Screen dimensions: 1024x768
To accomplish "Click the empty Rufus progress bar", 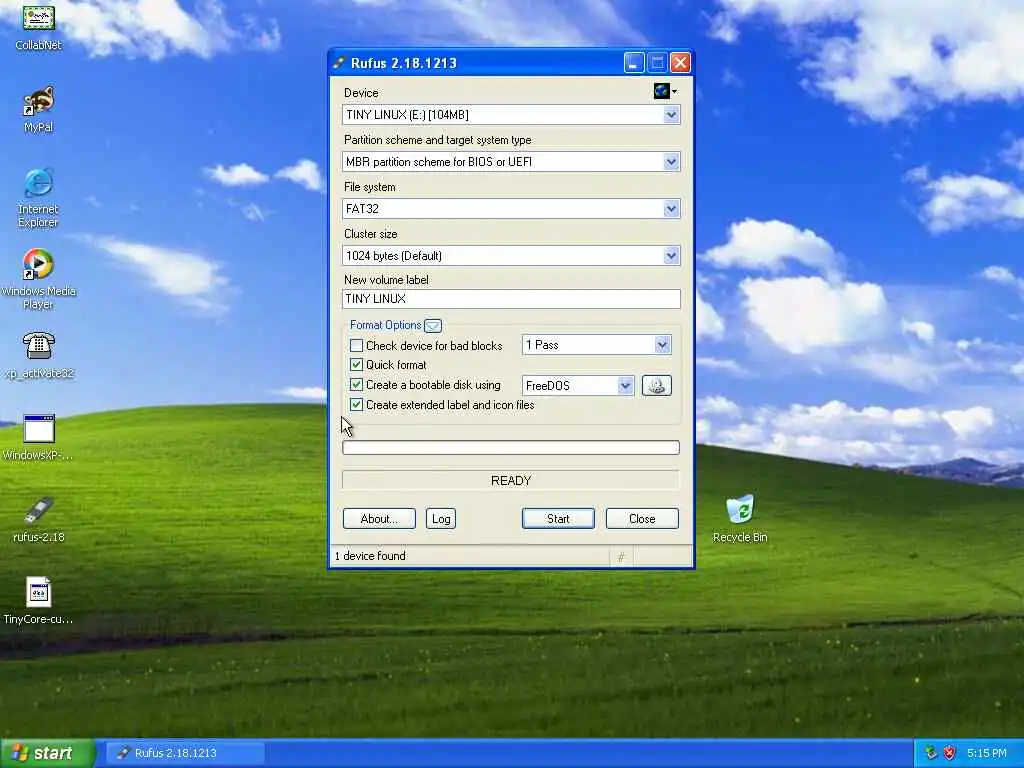I will point(511,447).
